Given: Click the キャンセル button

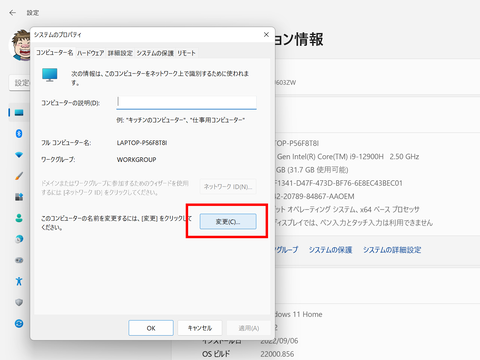Looking at the screenshot, I should [x=200, y=328].
